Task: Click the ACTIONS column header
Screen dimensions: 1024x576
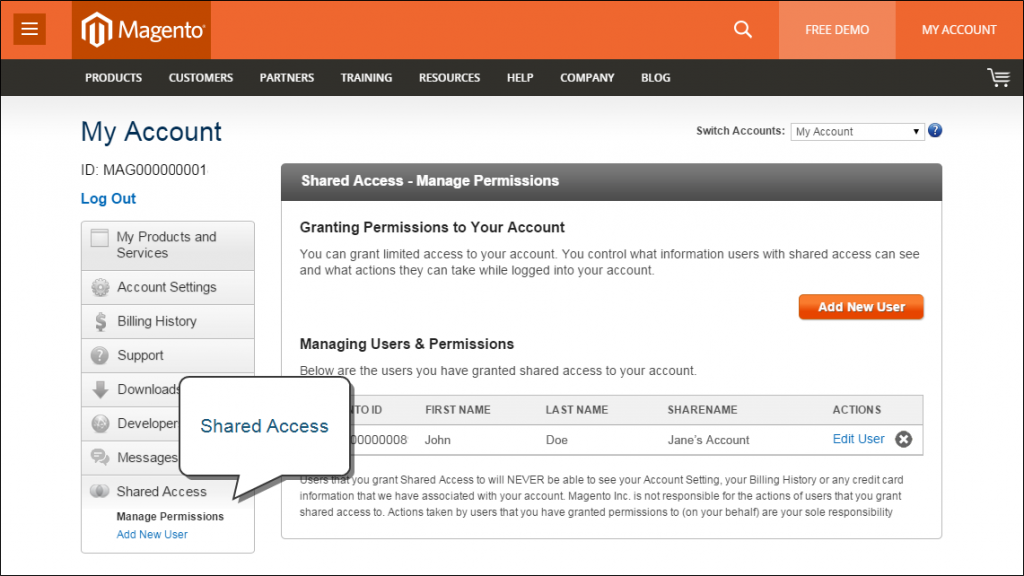Action: pyautogui.click(x=857, y=409)
